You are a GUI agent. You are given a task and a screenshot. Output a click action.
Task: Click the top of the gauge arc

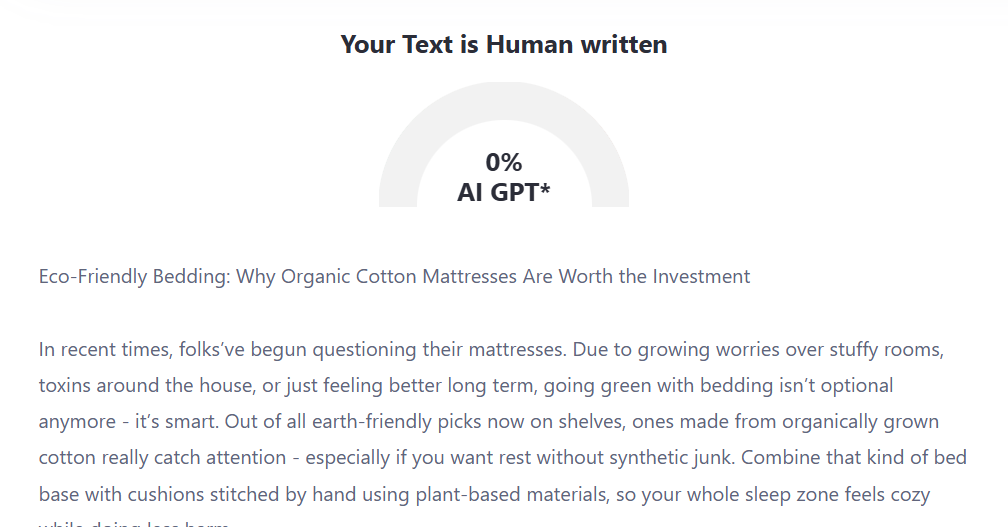[x=504, y=101]
